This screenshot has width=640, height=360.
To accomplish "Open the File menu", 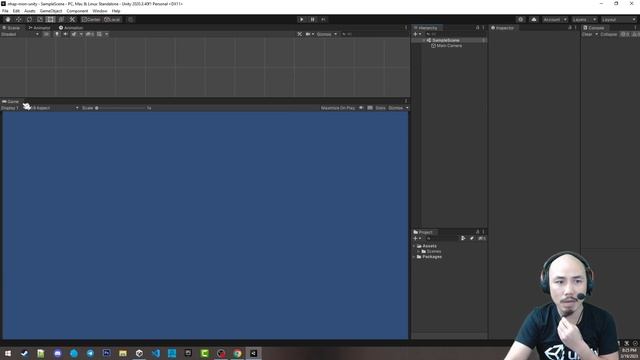I will pos(5,11).
